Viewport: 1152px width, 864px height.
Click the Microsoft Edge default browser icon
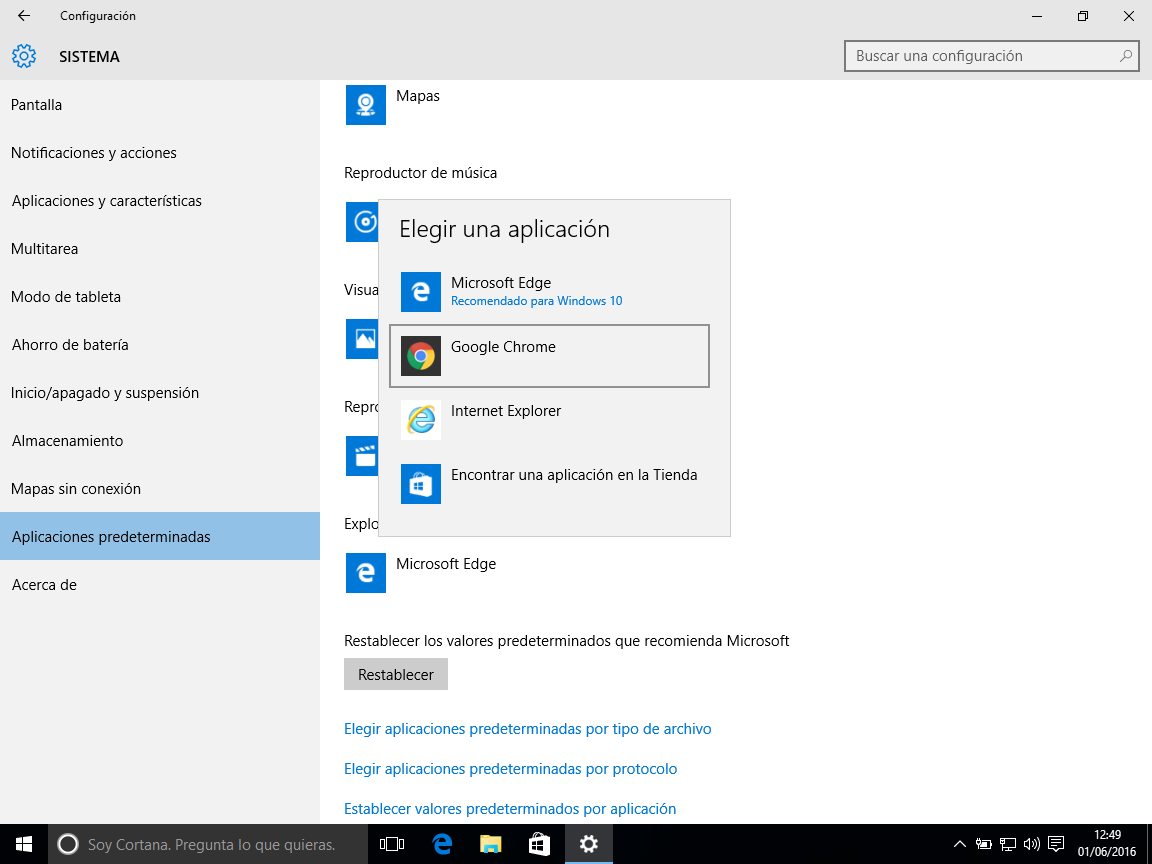366,573
